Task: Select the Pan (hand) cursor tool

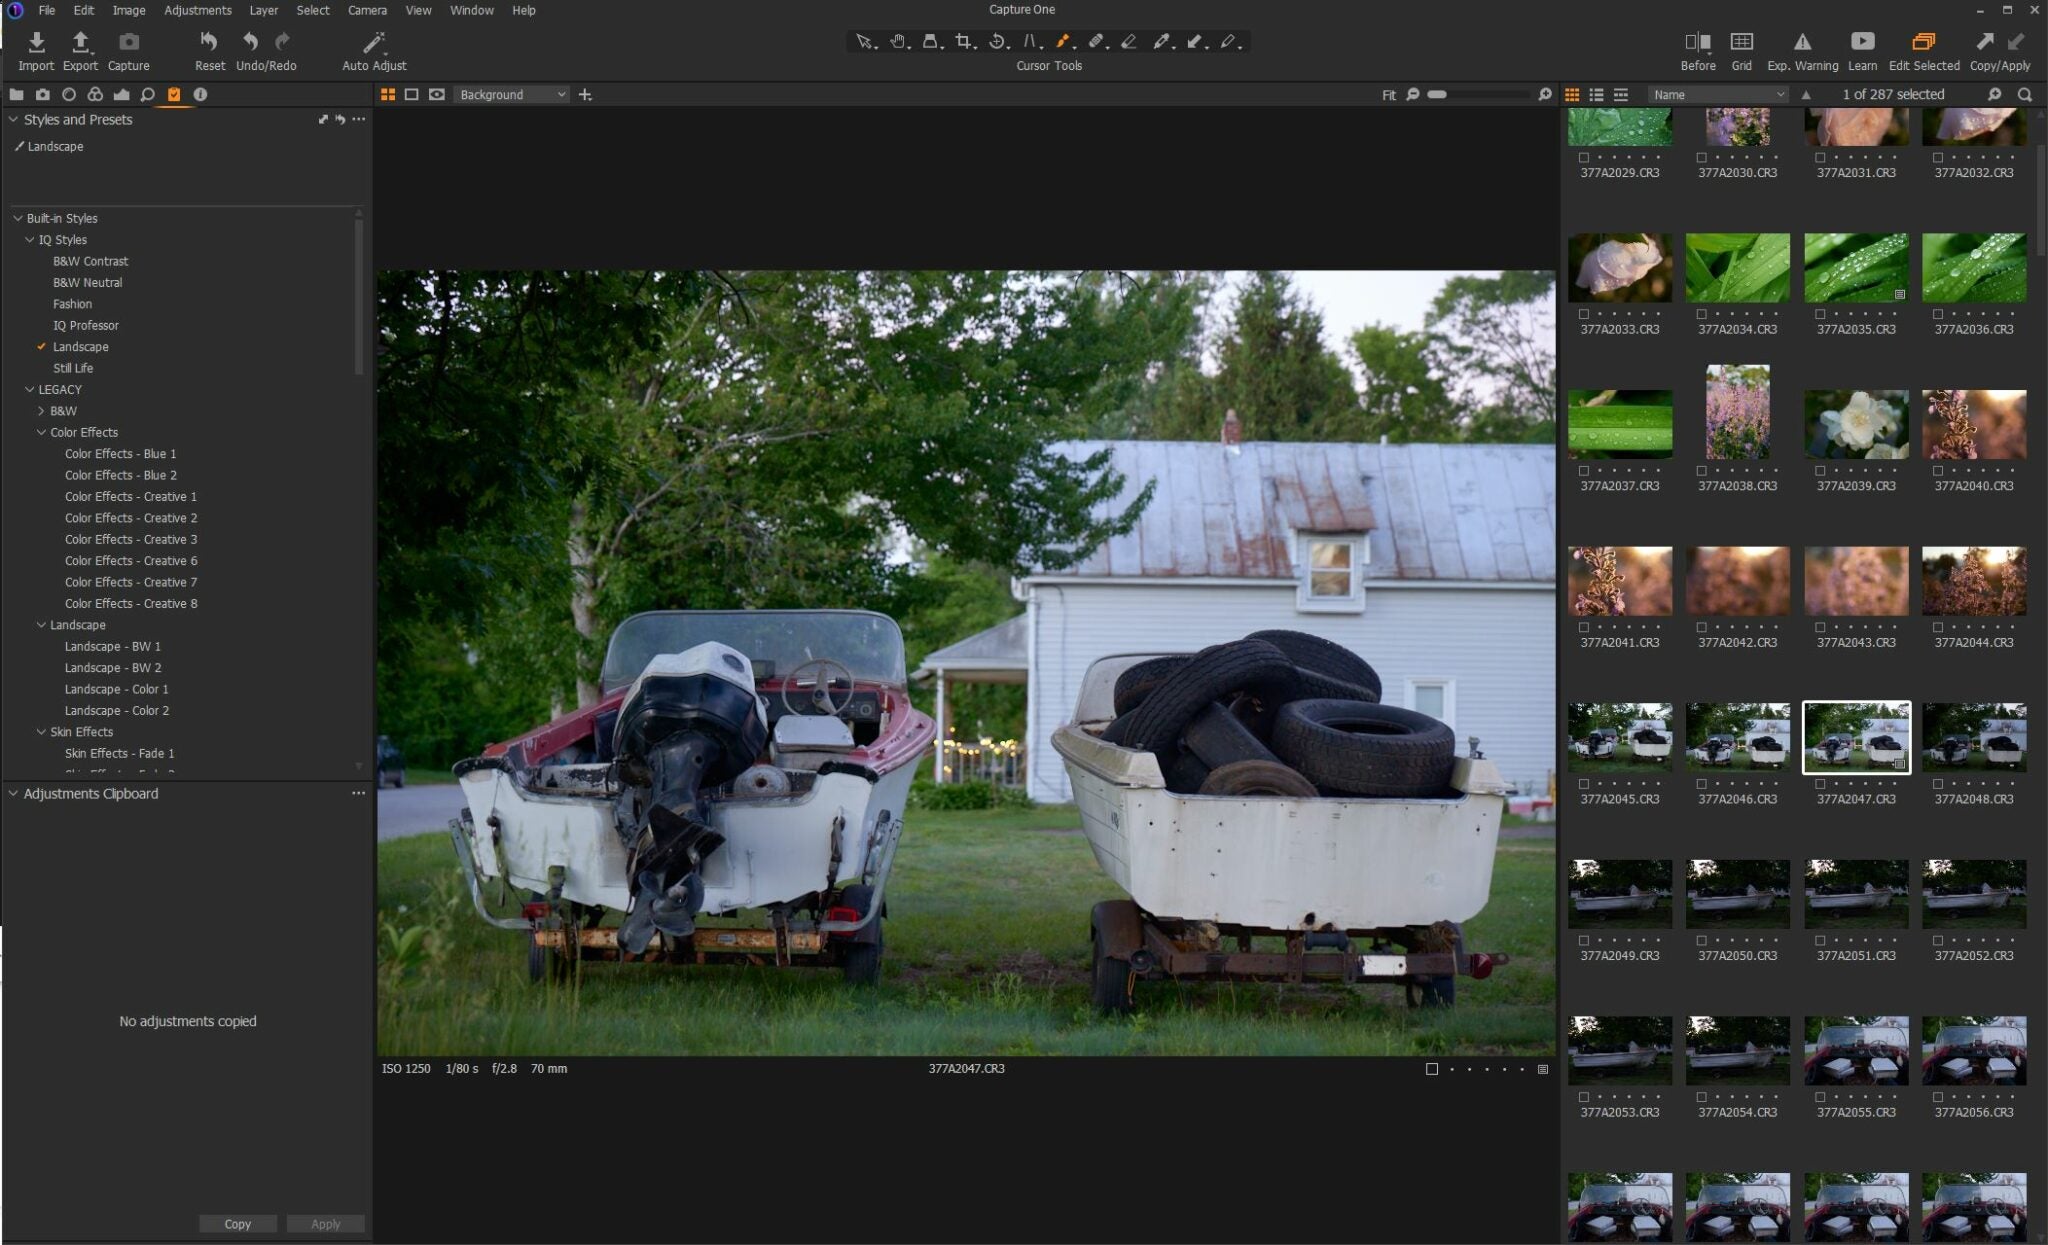Action: (897, 41)
